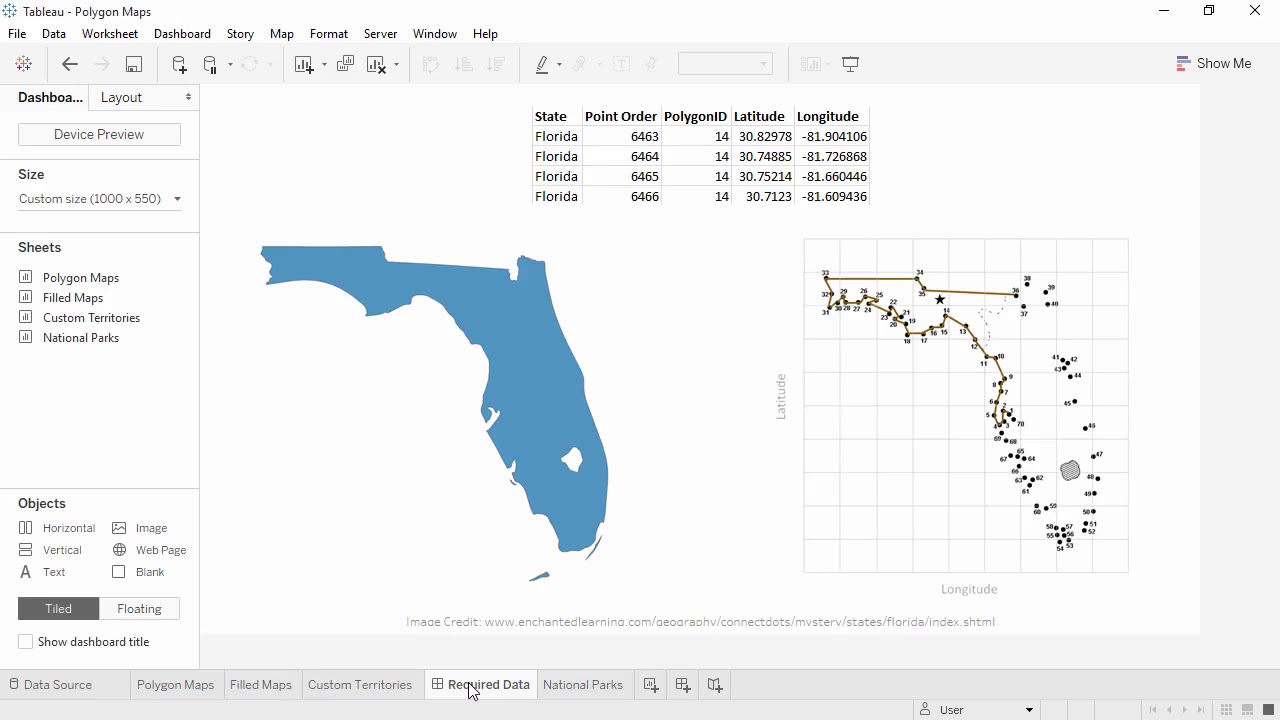Click the Highlight pen icon

point(542,64)
